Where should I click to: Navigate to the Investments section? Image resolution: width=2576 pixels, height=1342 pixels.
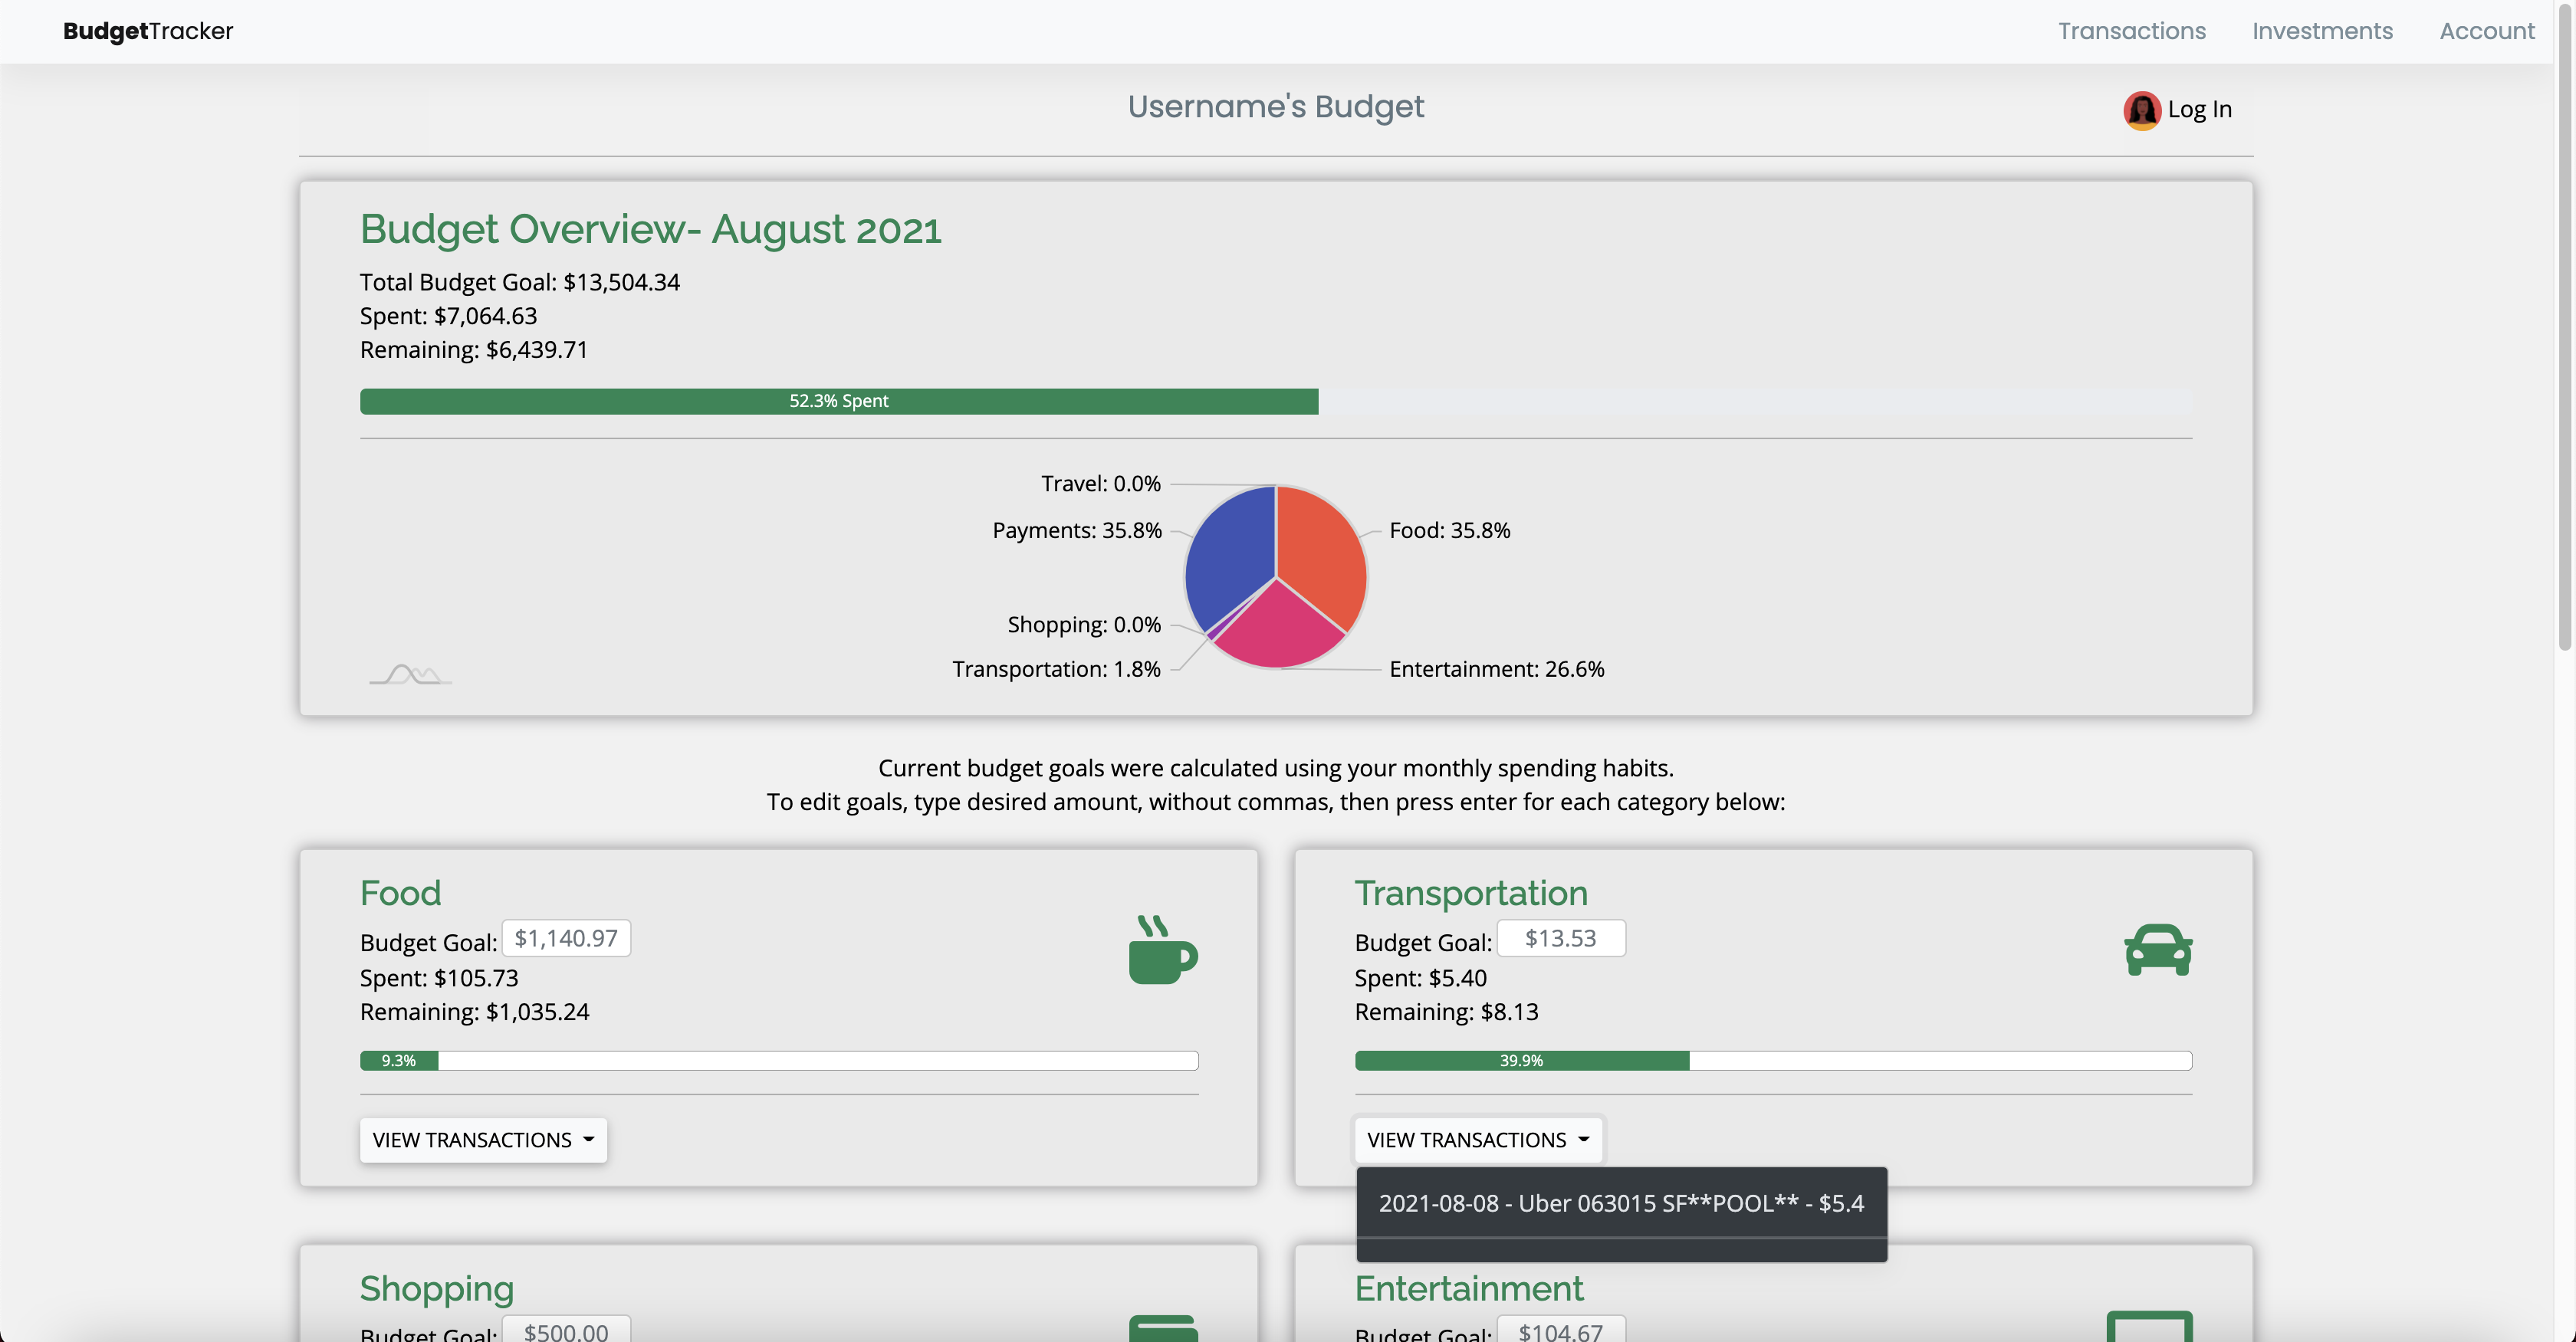tap(2322, 31)
